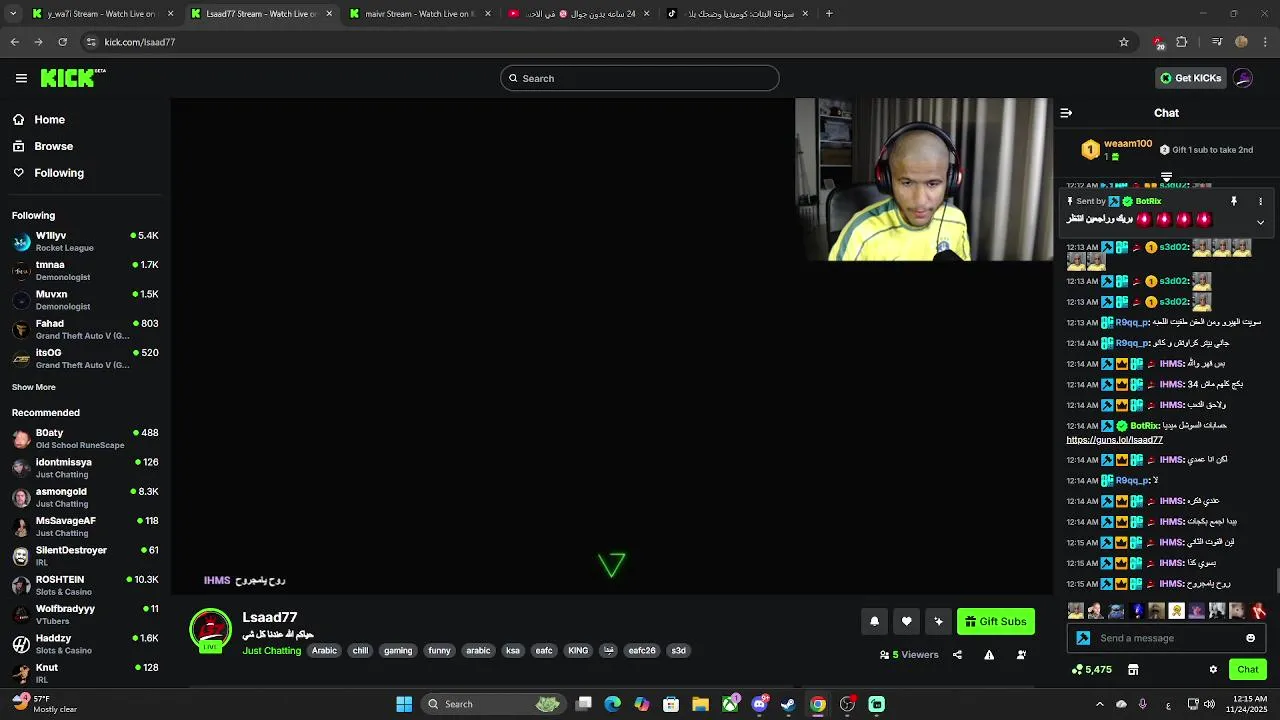Viewport: 1280px width, 720px height.
Task: Click weaam100 top gifter entry
Action: [1117, 150]
